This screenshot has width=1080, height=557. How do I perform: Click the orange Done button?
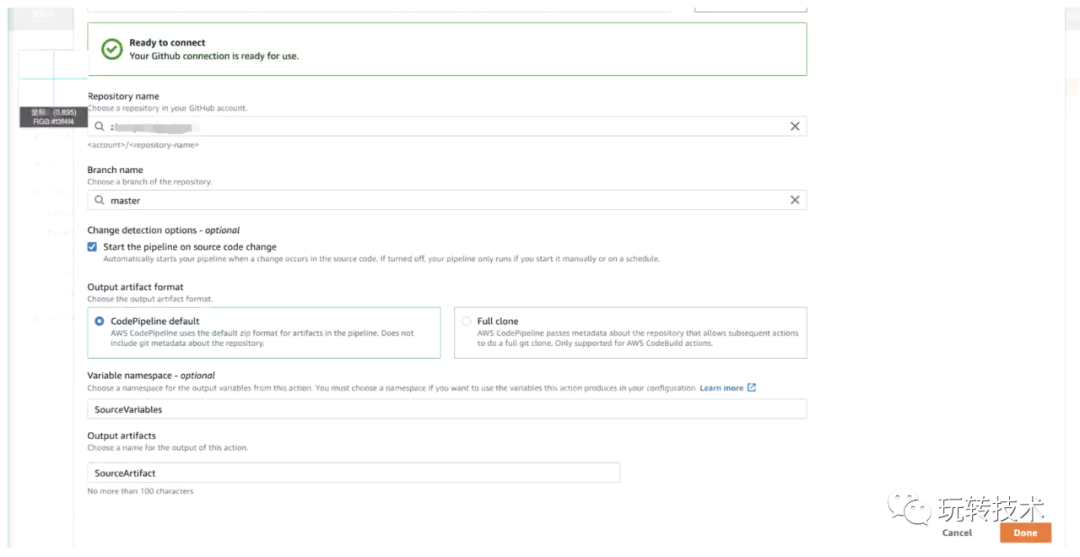[x=1025, y=533]
